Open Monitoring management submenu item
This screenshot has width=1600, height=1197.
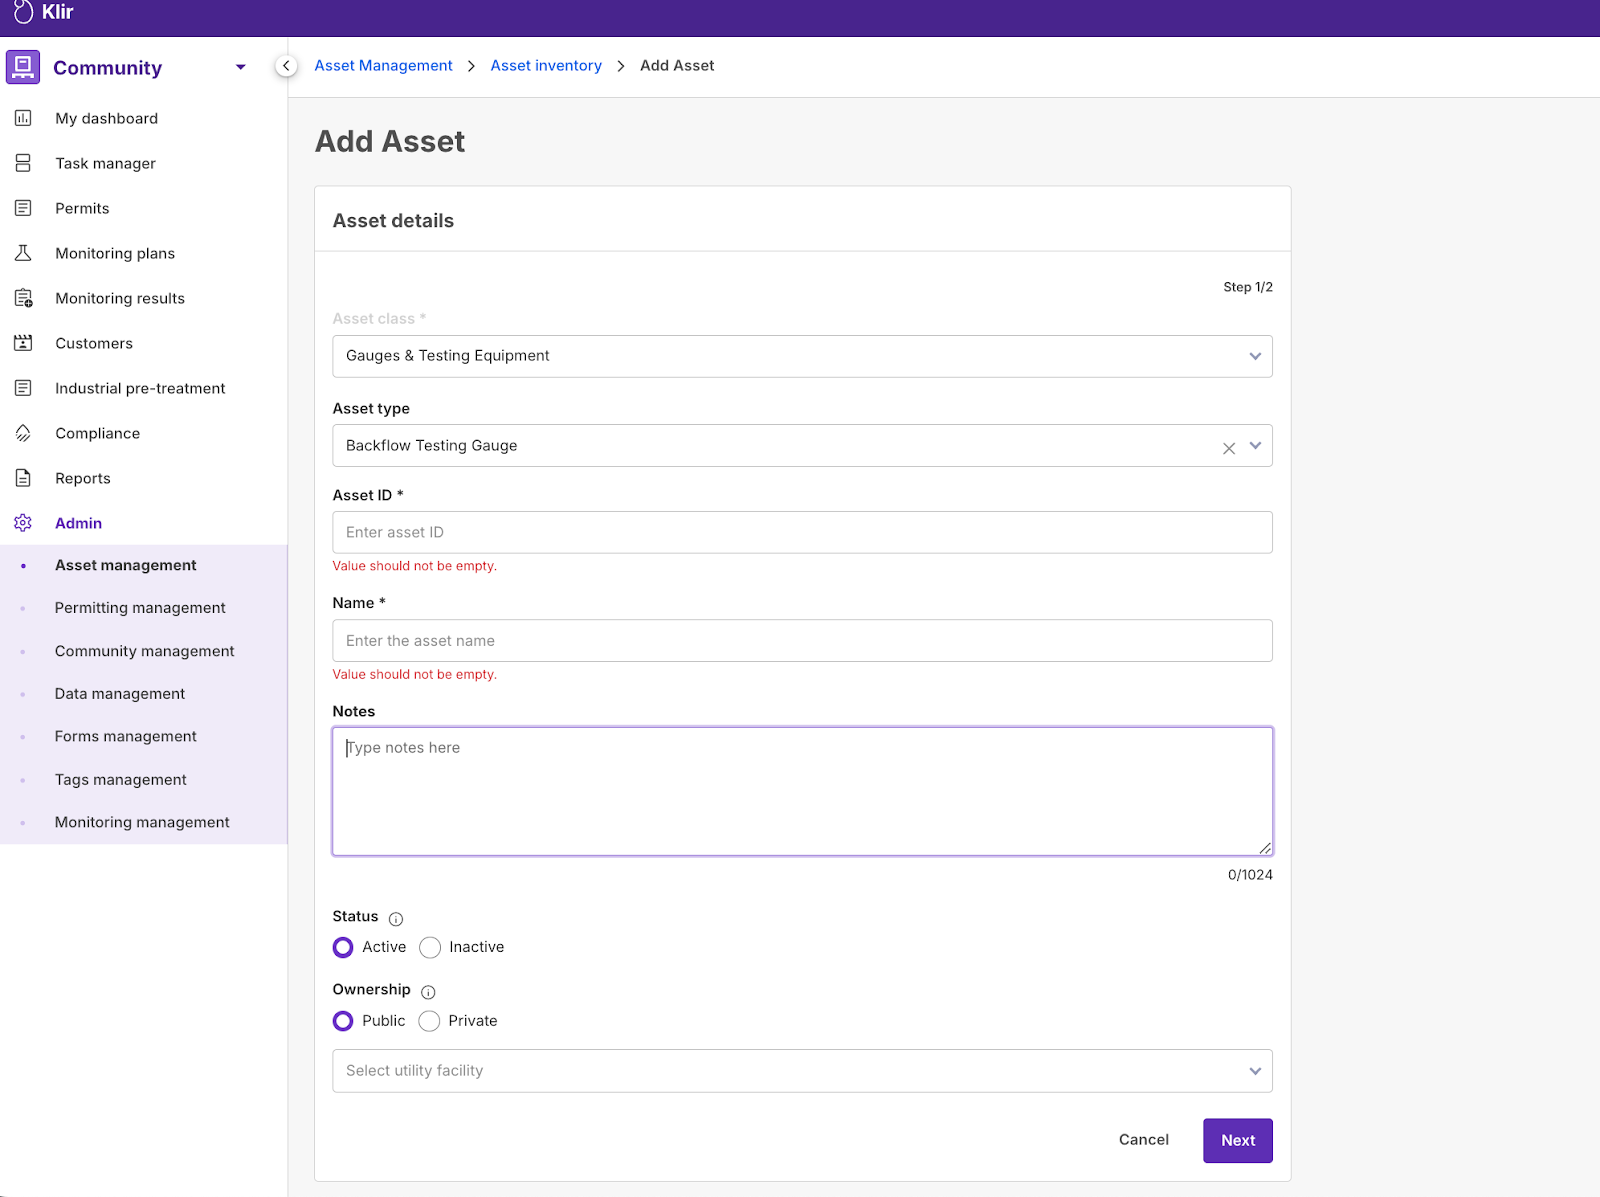point(142,822)
